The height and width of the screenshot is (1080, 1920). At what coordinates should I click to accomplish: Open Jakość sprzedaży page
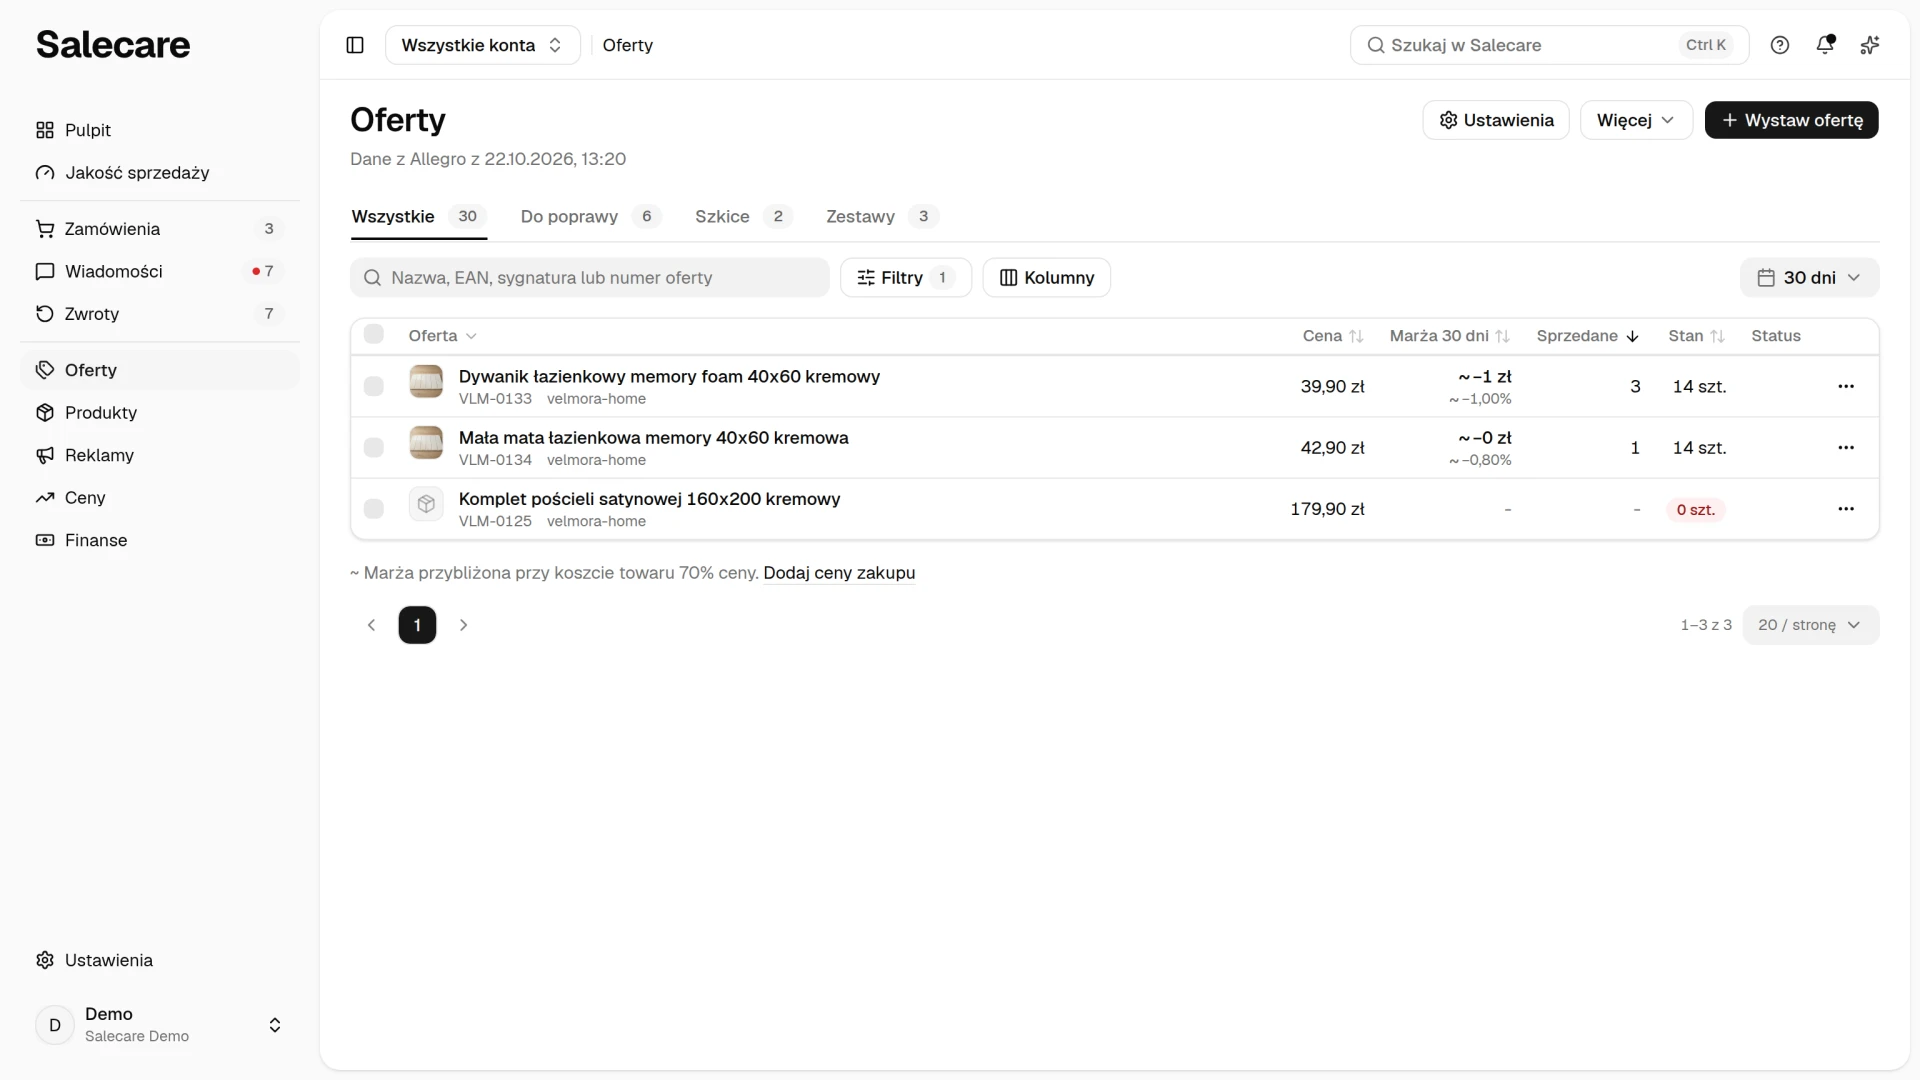click(160, 173)
